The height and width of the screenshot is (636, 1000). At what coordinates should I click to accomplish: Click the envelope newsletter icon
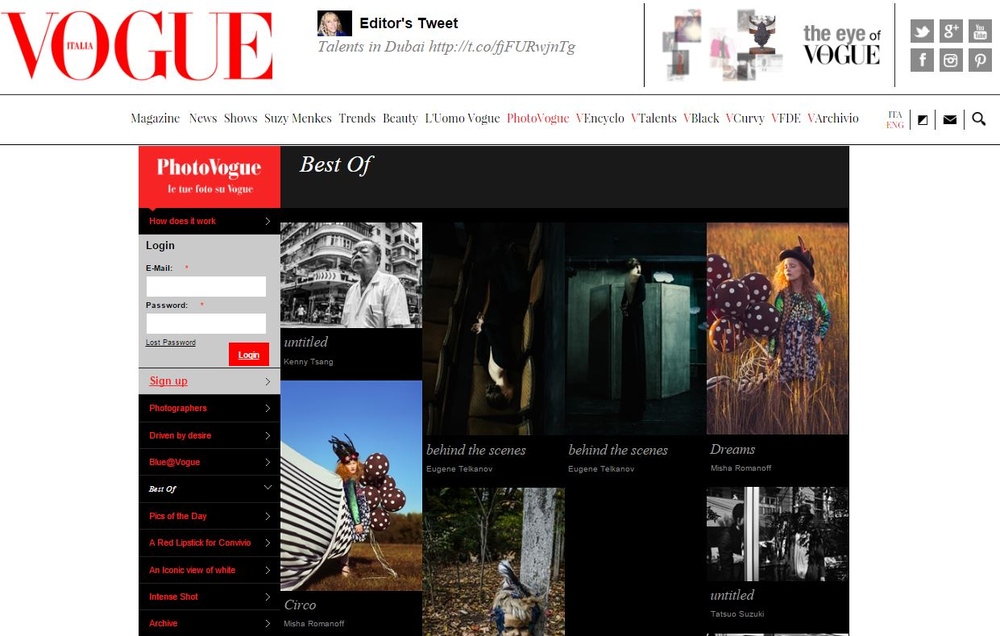click(x=950, y=119)
